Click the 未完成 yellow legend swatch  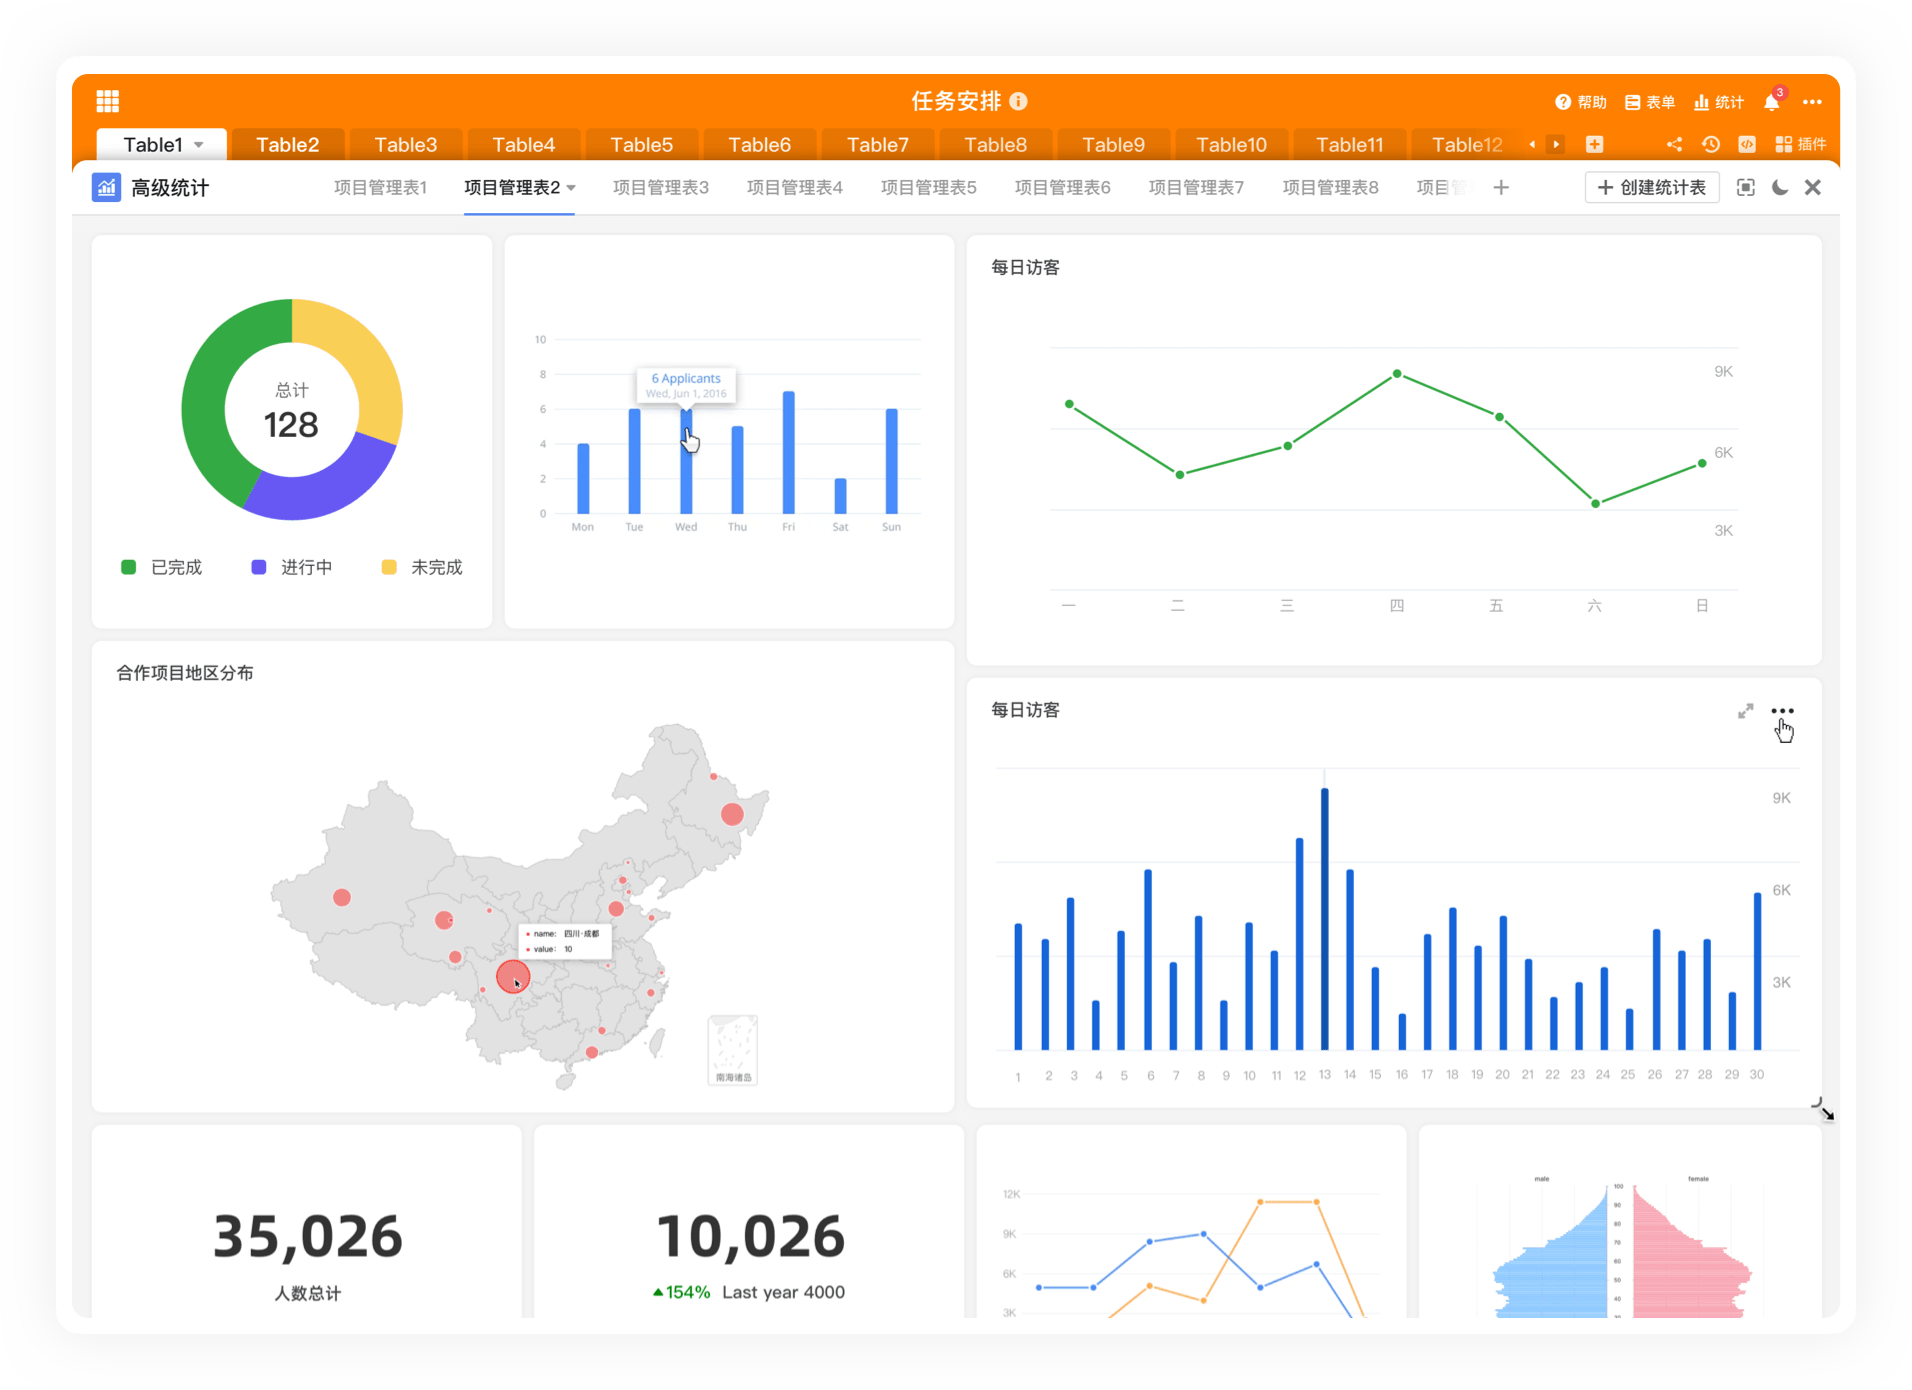[x=389, y=567]
